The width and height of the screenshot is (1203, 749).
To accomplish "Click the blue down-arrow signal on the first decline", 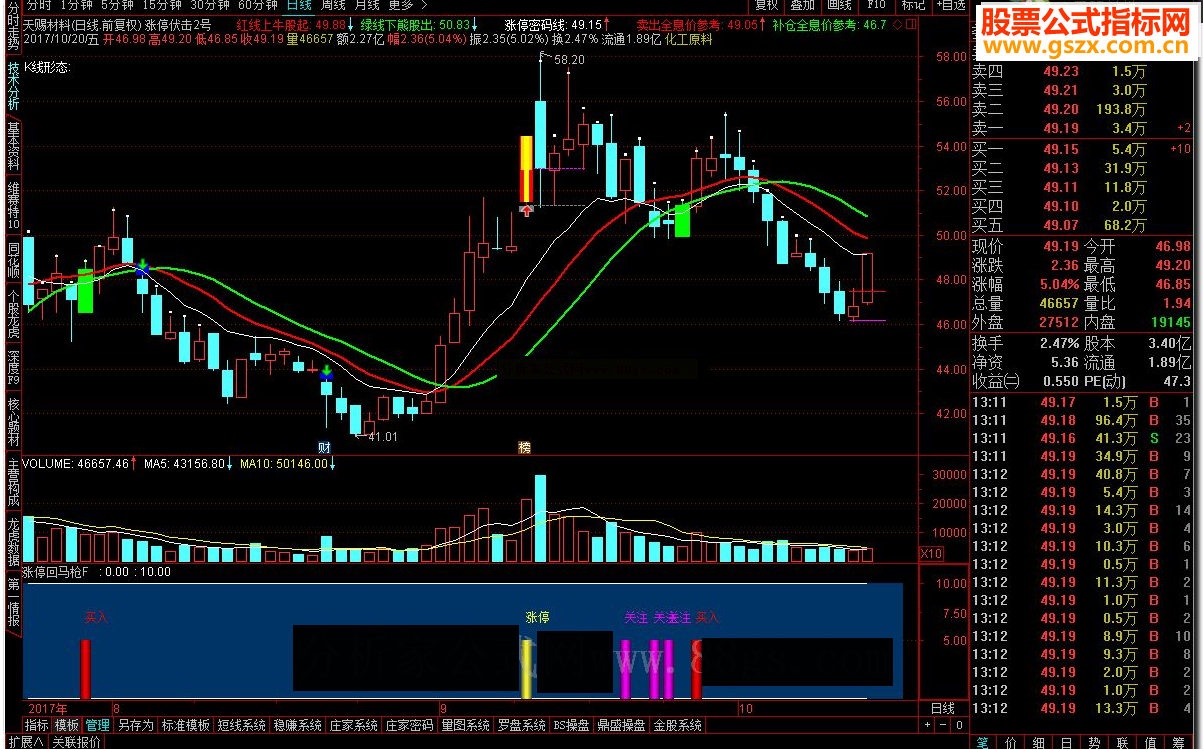I will pyautogui.click(x=143, y=266).
